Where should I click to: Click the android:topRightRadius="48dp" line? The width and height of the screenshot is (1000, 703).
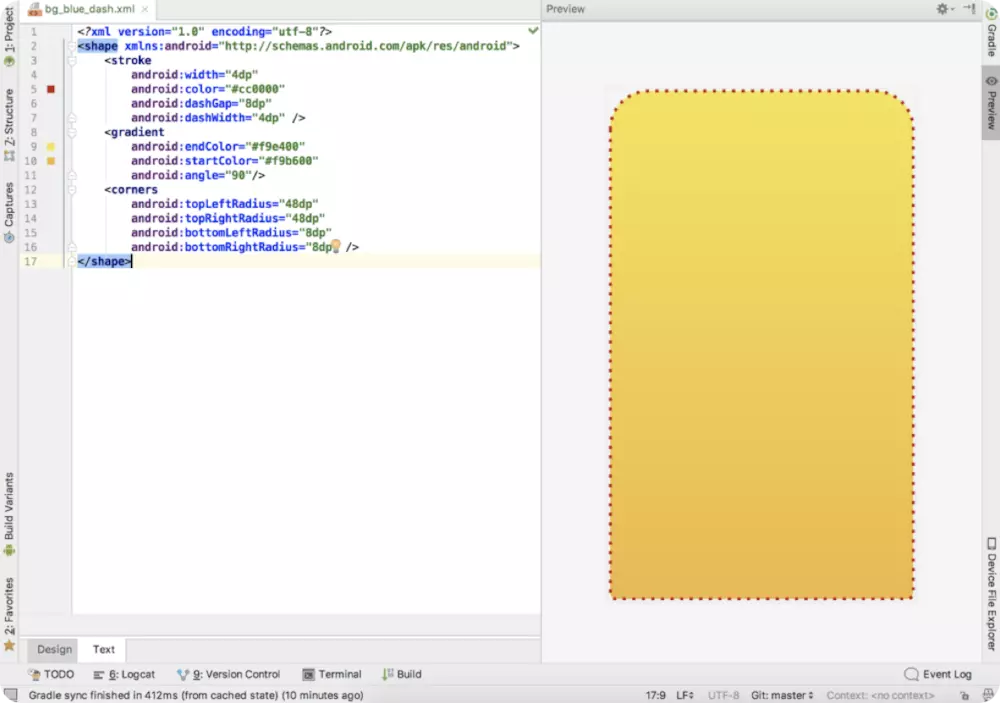coord(228,218)
